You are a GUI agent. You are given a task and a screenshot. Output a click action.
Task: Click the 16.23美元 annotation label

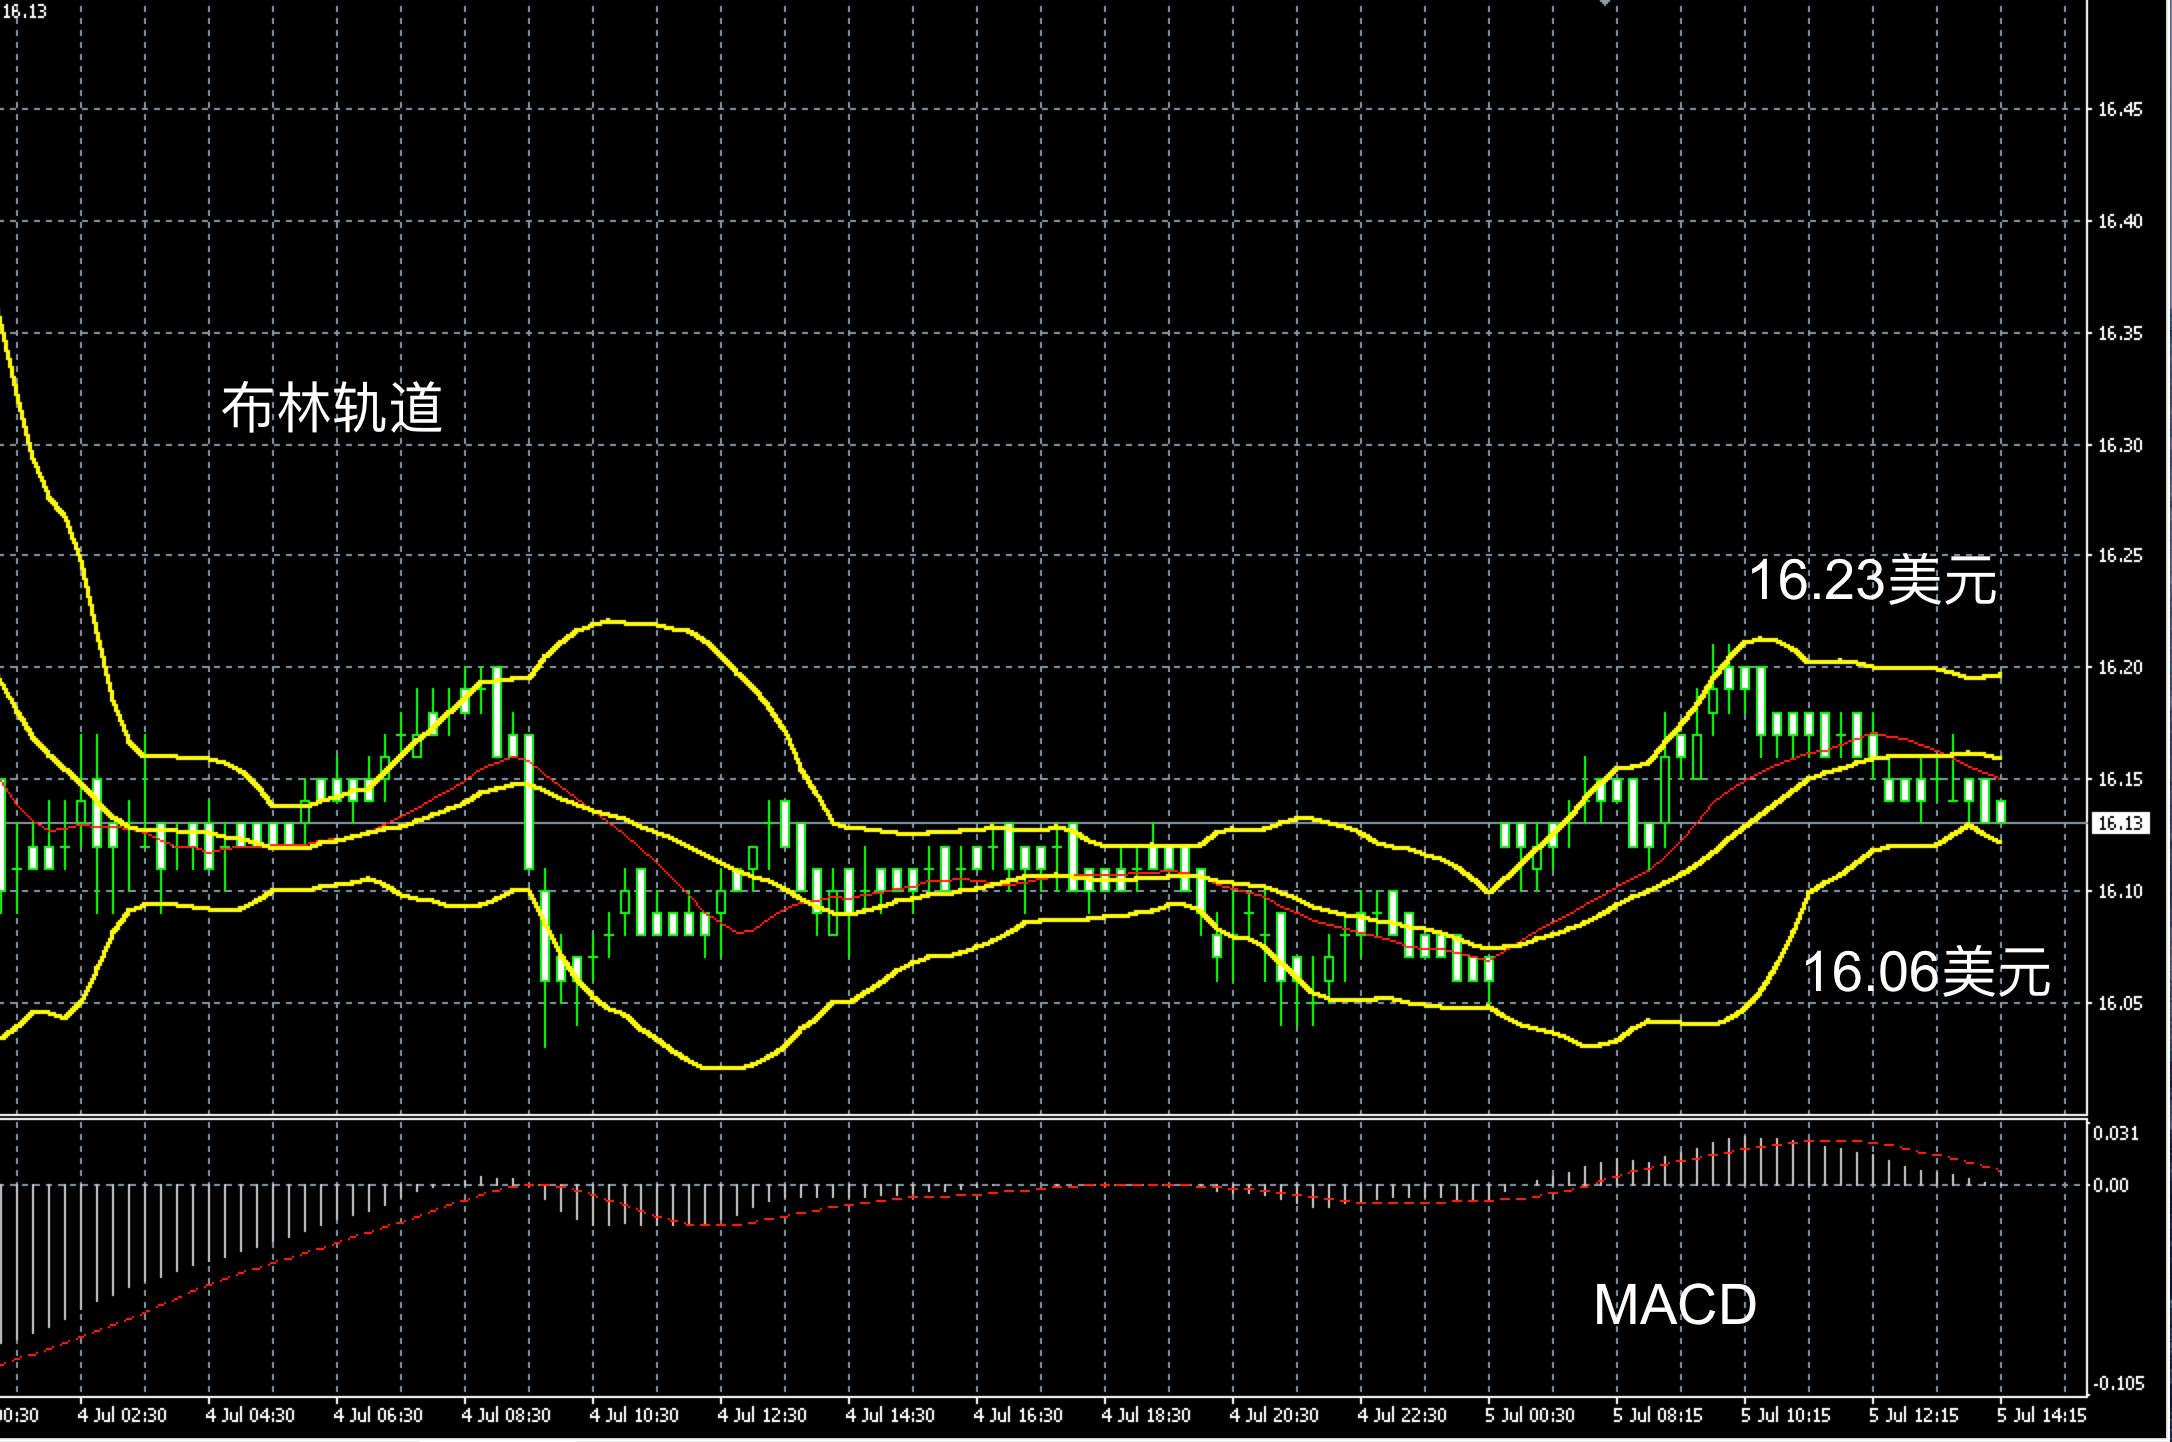[1872, 580]
